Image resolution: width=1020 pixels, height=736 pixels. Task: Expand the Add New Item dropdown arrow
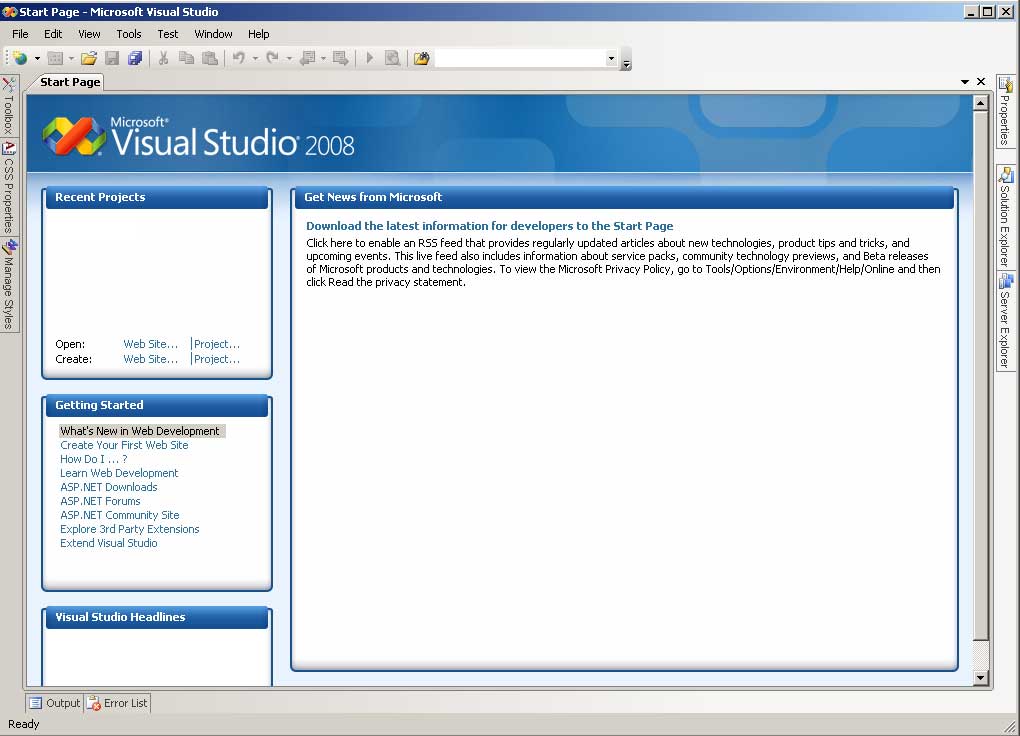pos(71,59)
